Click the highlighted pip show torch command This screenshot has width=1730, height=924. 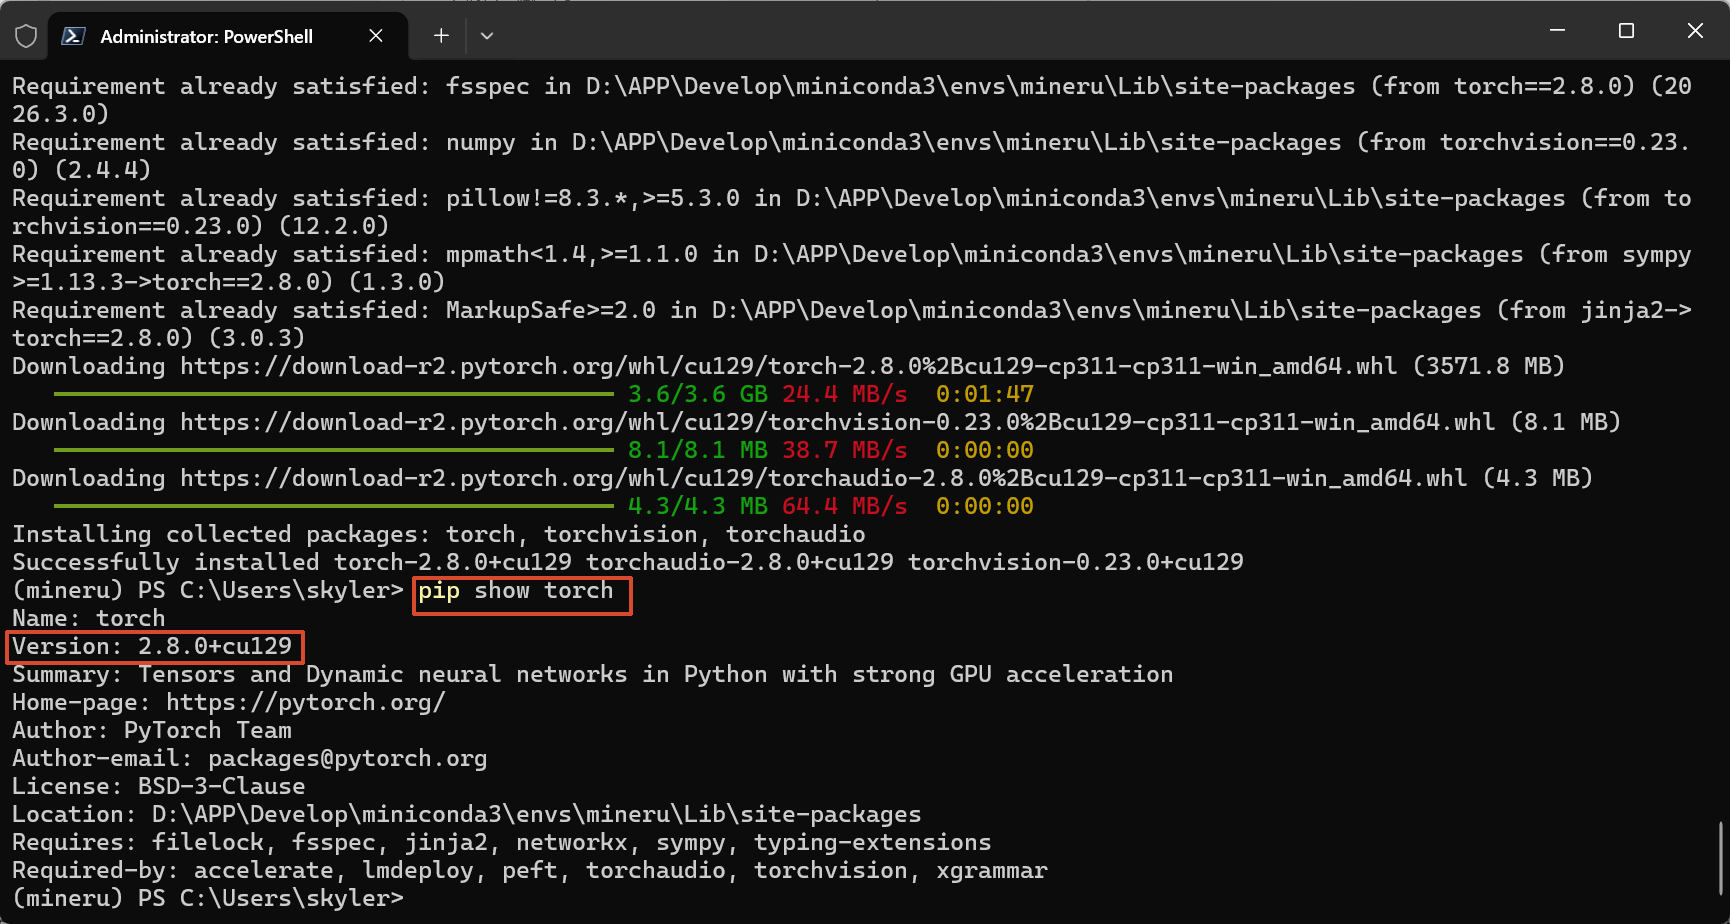point(516,591)
